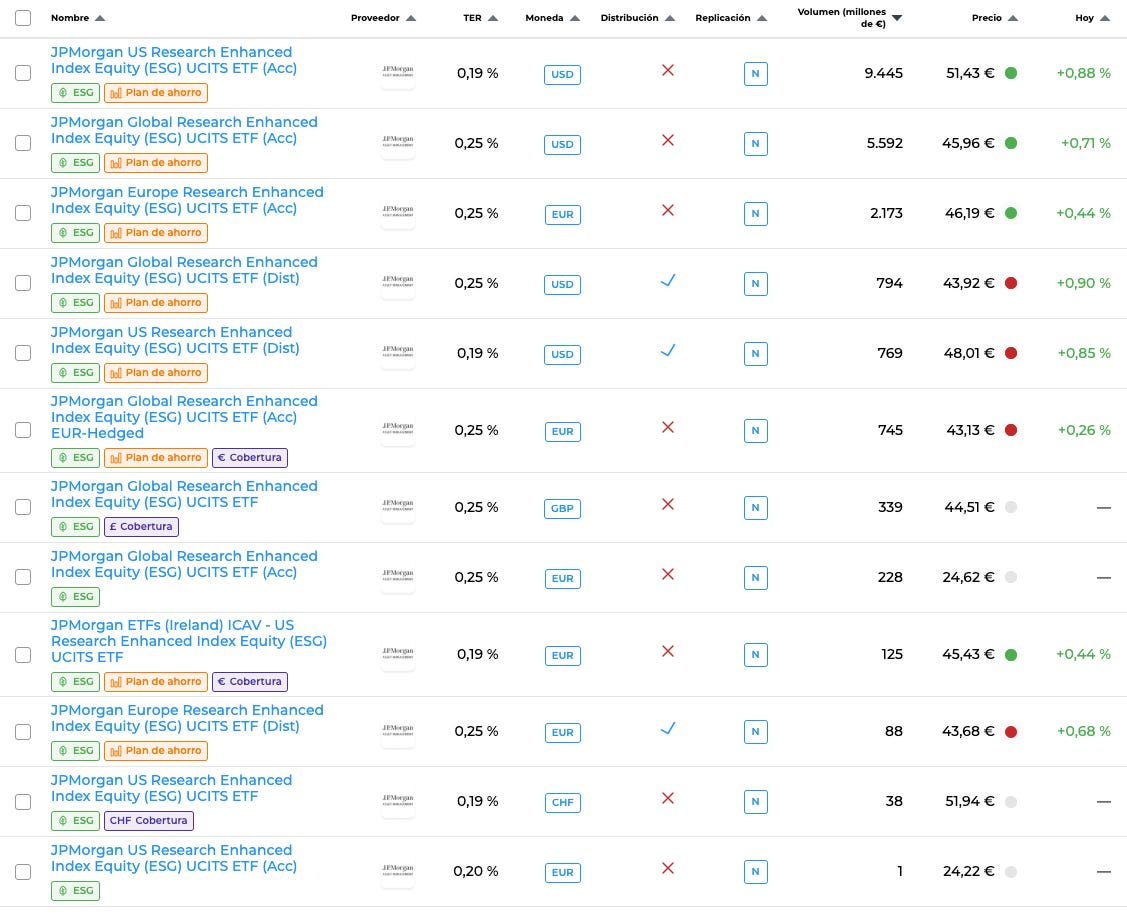Sort by TER column
Screen dimensions: 1127x914
(x=480, y=18)
